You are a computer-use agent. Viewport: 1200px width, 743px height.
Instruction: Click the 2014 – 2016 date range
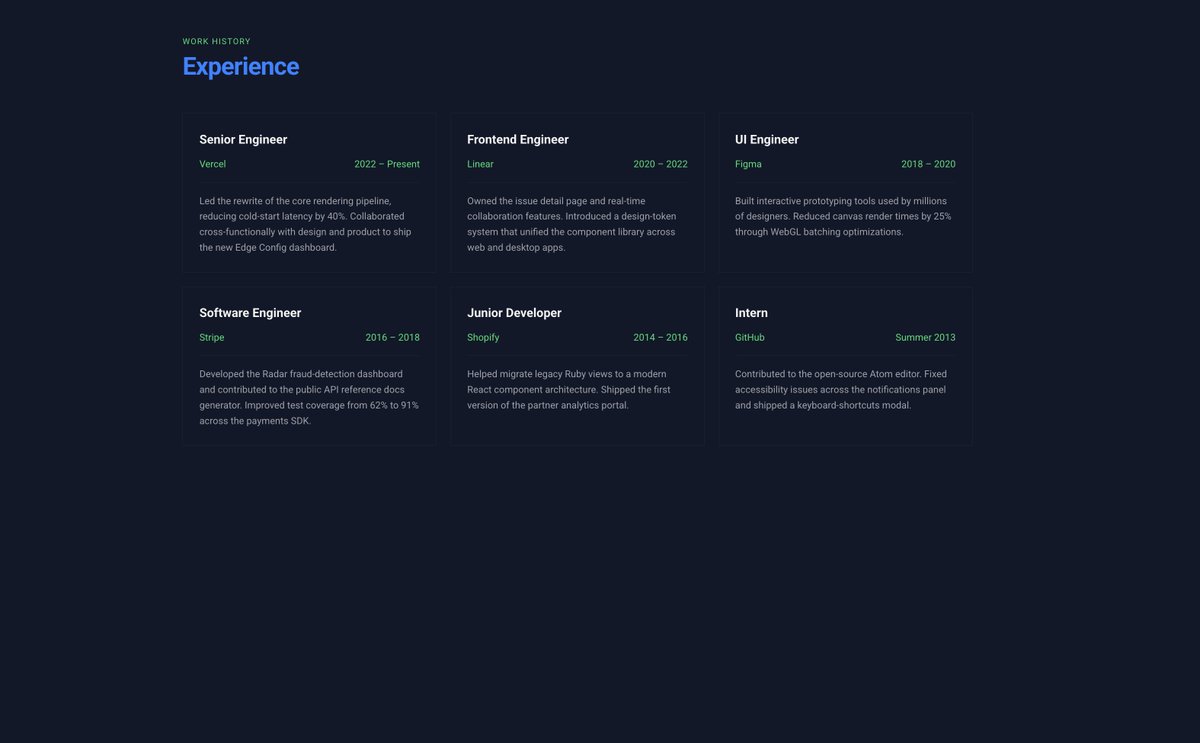[660, 338]
